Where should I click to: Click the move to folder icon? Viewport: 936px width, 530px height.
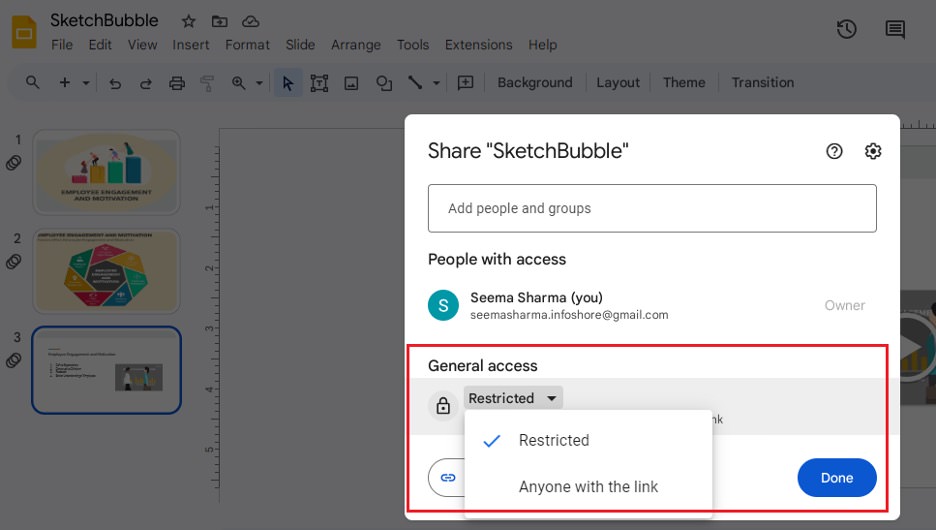220,21
